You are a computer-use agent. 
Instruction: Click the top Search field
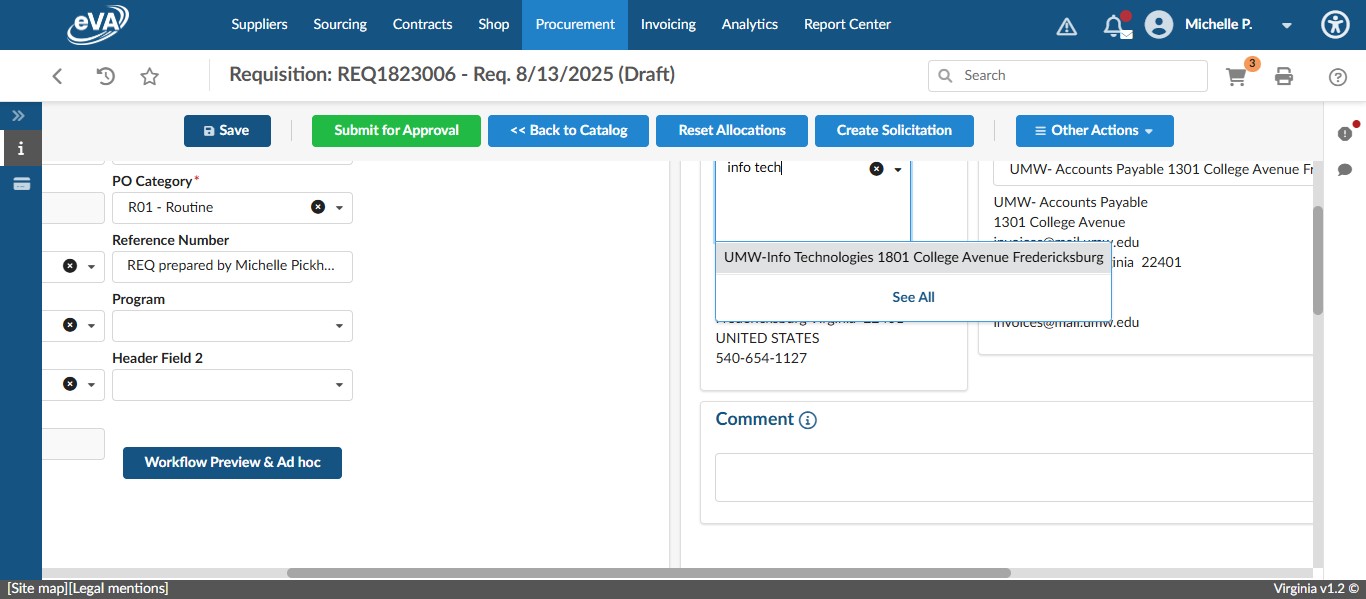coord(1068,76)
